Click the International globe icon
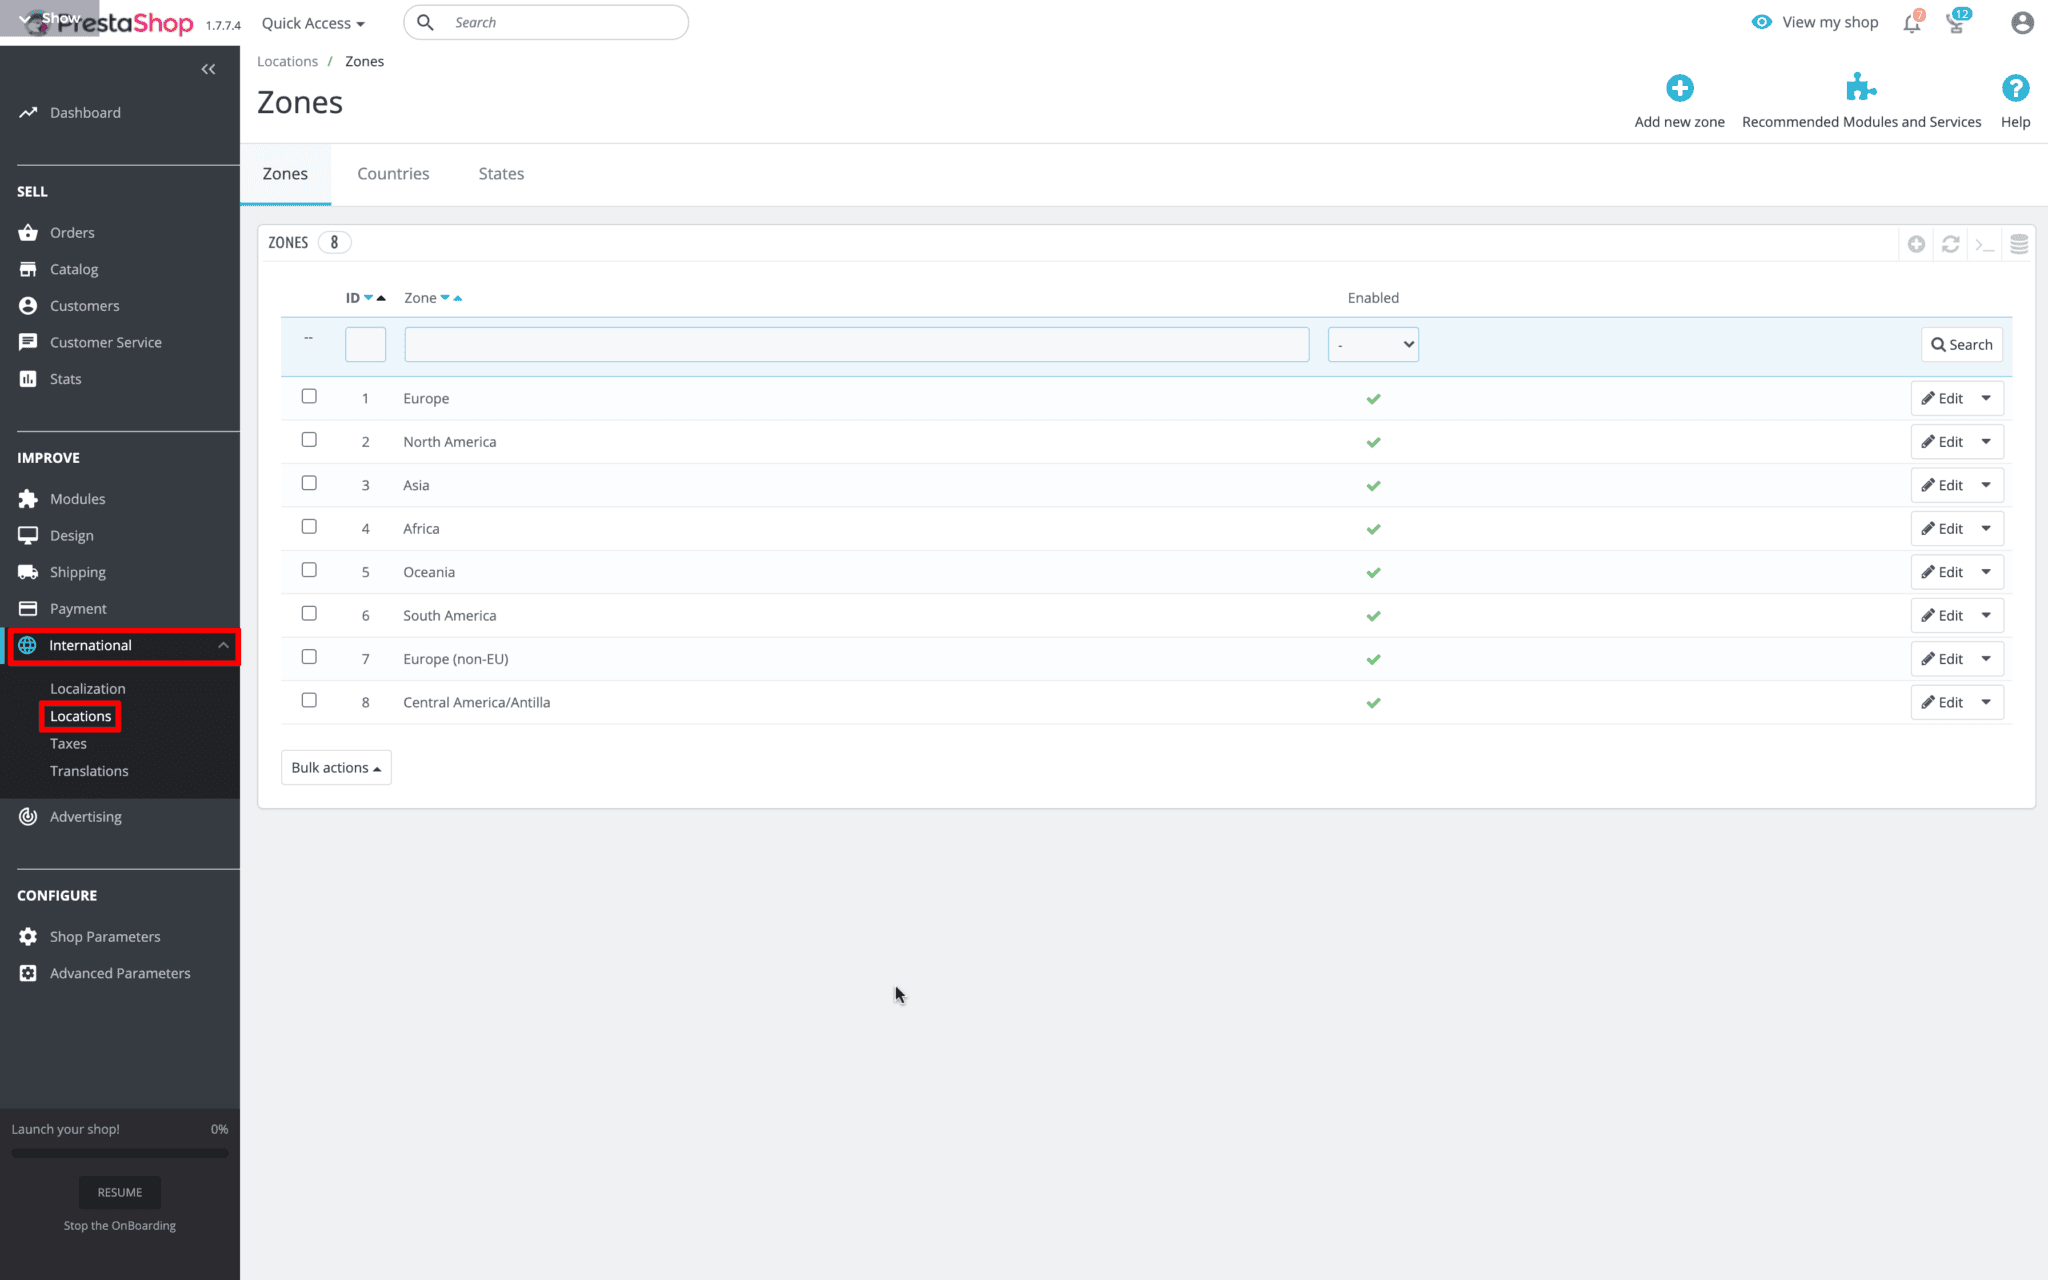Screen dimensions: 2048x1280 point(28,645)
